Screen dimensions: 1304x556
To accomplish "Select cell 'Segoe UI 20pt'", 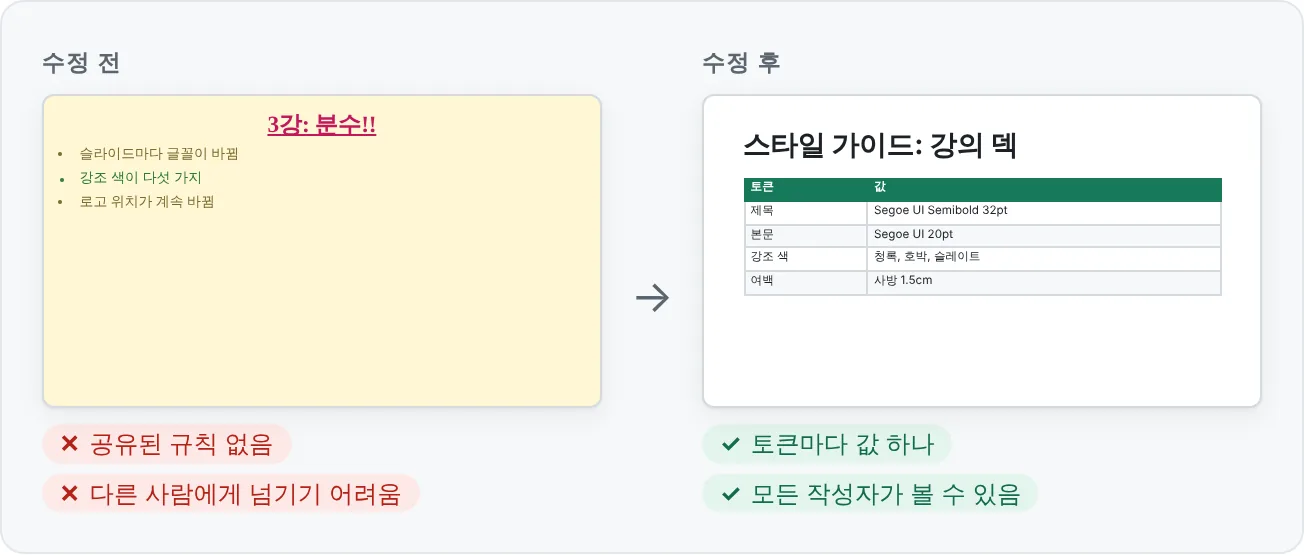I will pos(1044,235).
